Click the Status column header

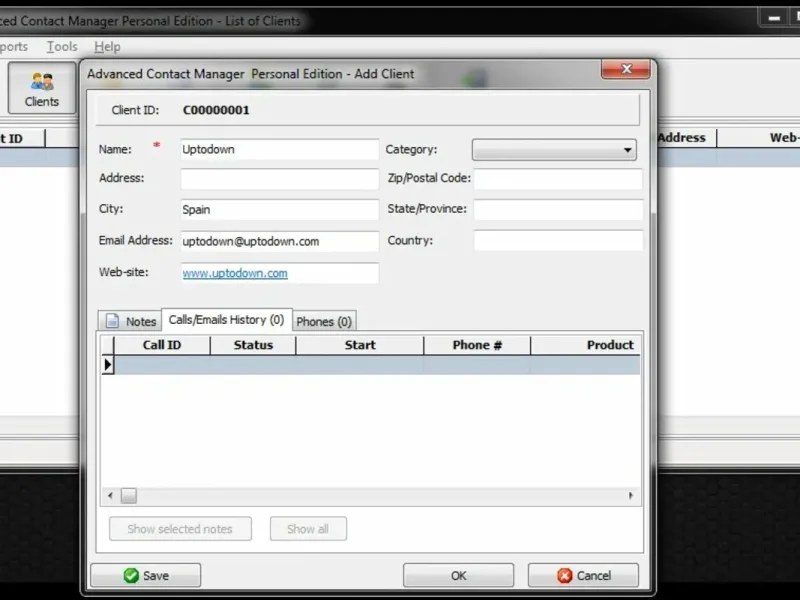(253, 345)
